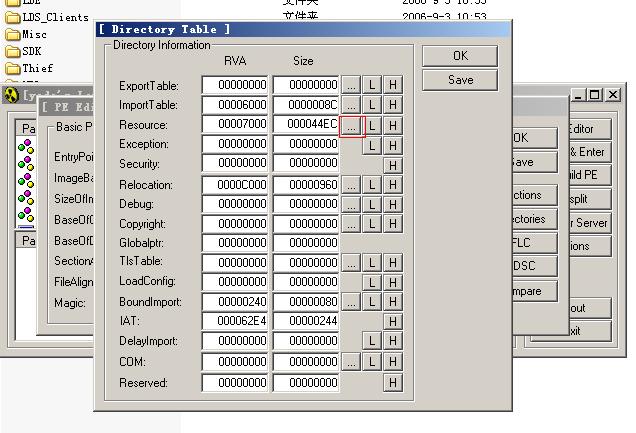Click the L button for Exception
The height and width of the screenshot is (433, 636).
tap(372, 146)
